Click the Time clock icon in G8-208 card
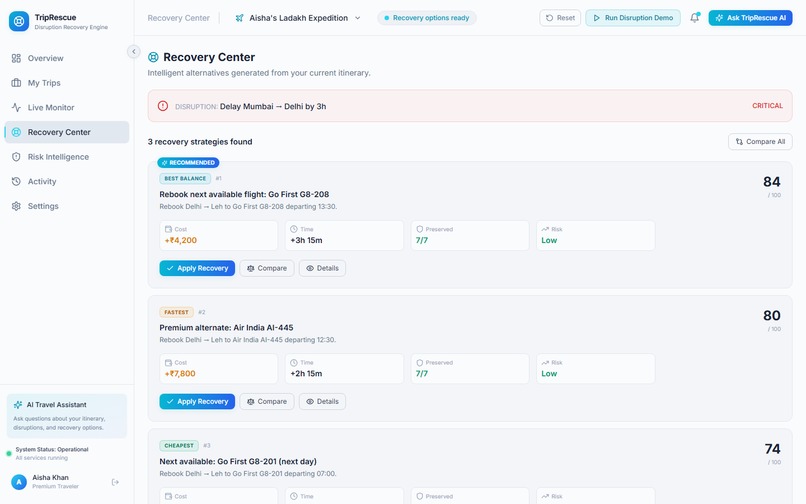 tap(294, 229)
